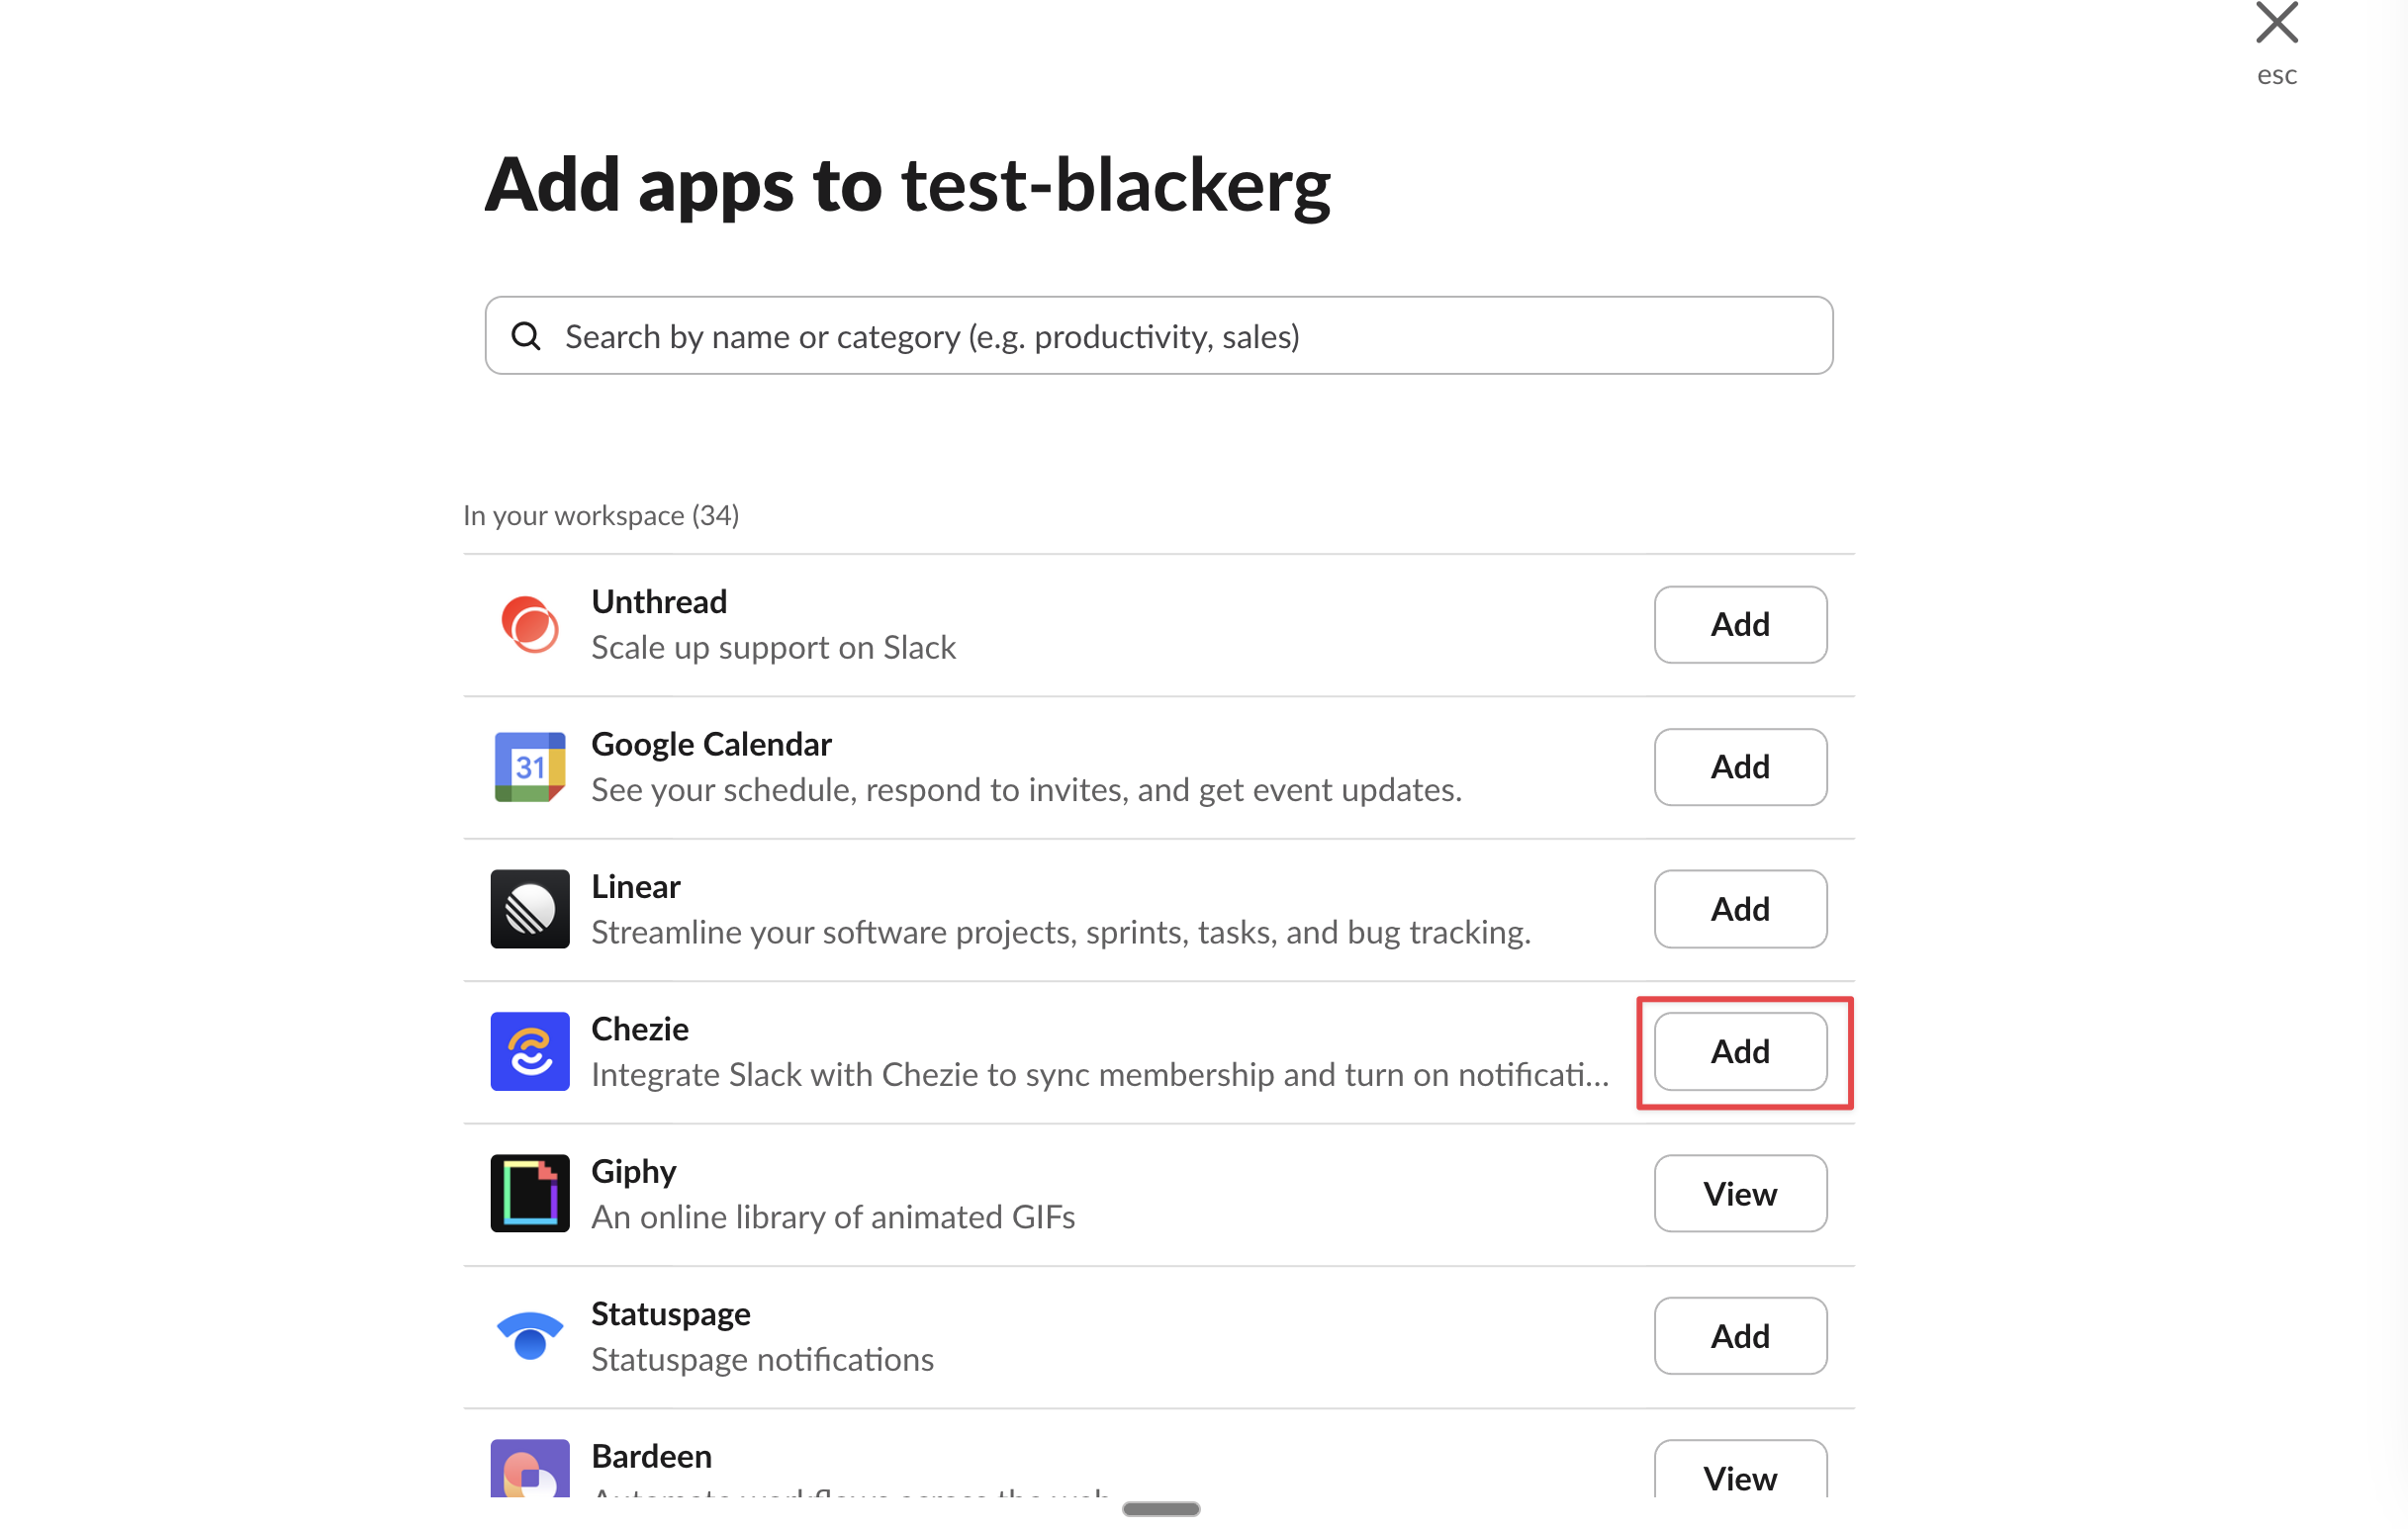Screen dimensions: 2408x1529
Task: Open the Statuspage app name link
Action: point(670,1313)
